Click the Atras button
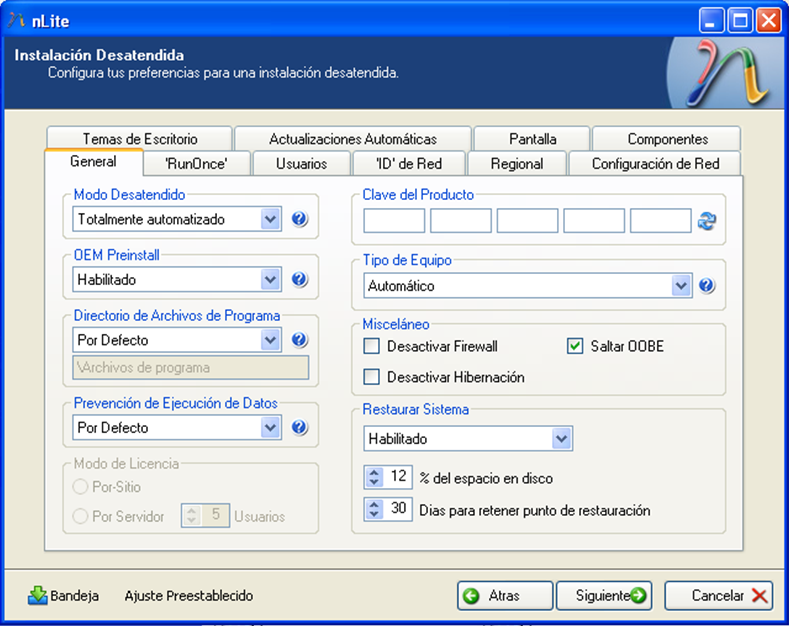 pyautogui.click(x=505, y=595)
